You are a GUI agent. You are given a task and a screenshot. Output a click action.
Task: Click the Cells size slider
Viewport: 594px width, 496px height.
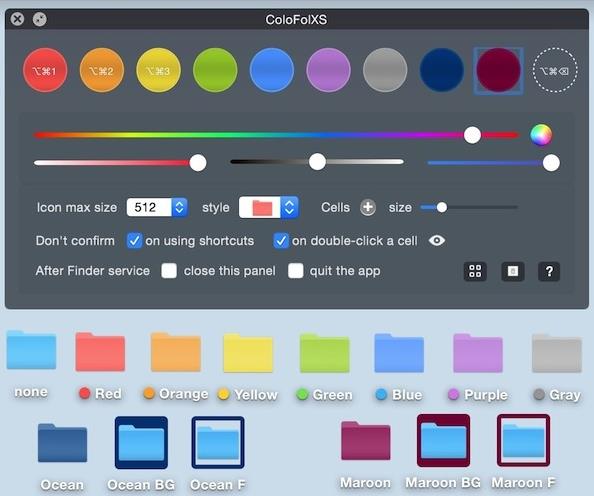[469, 207]
